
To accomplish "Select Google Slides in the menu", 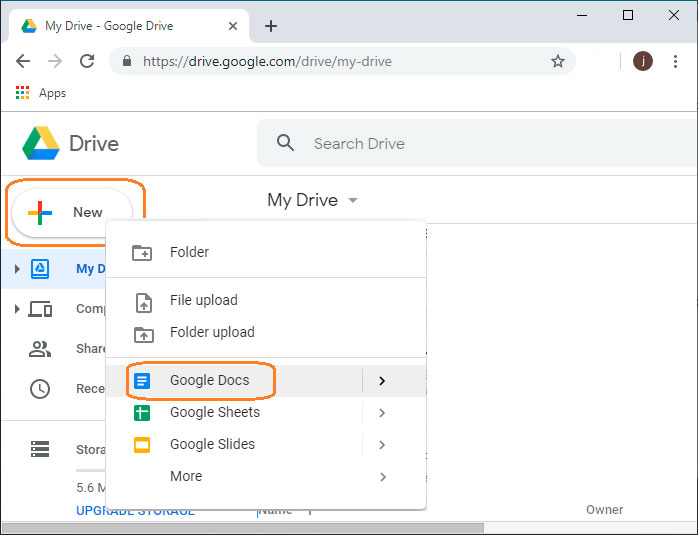I will tap(266, 445).
